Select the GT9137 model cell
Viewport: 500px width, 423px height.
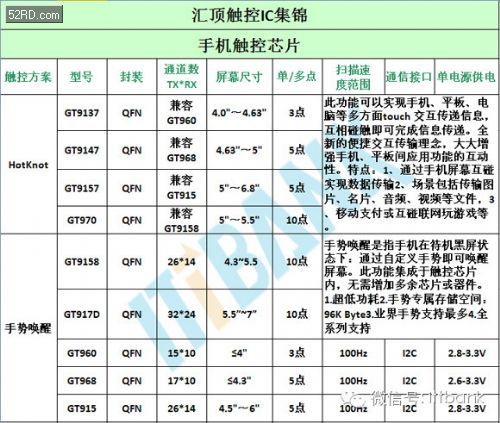coord(82,113)
